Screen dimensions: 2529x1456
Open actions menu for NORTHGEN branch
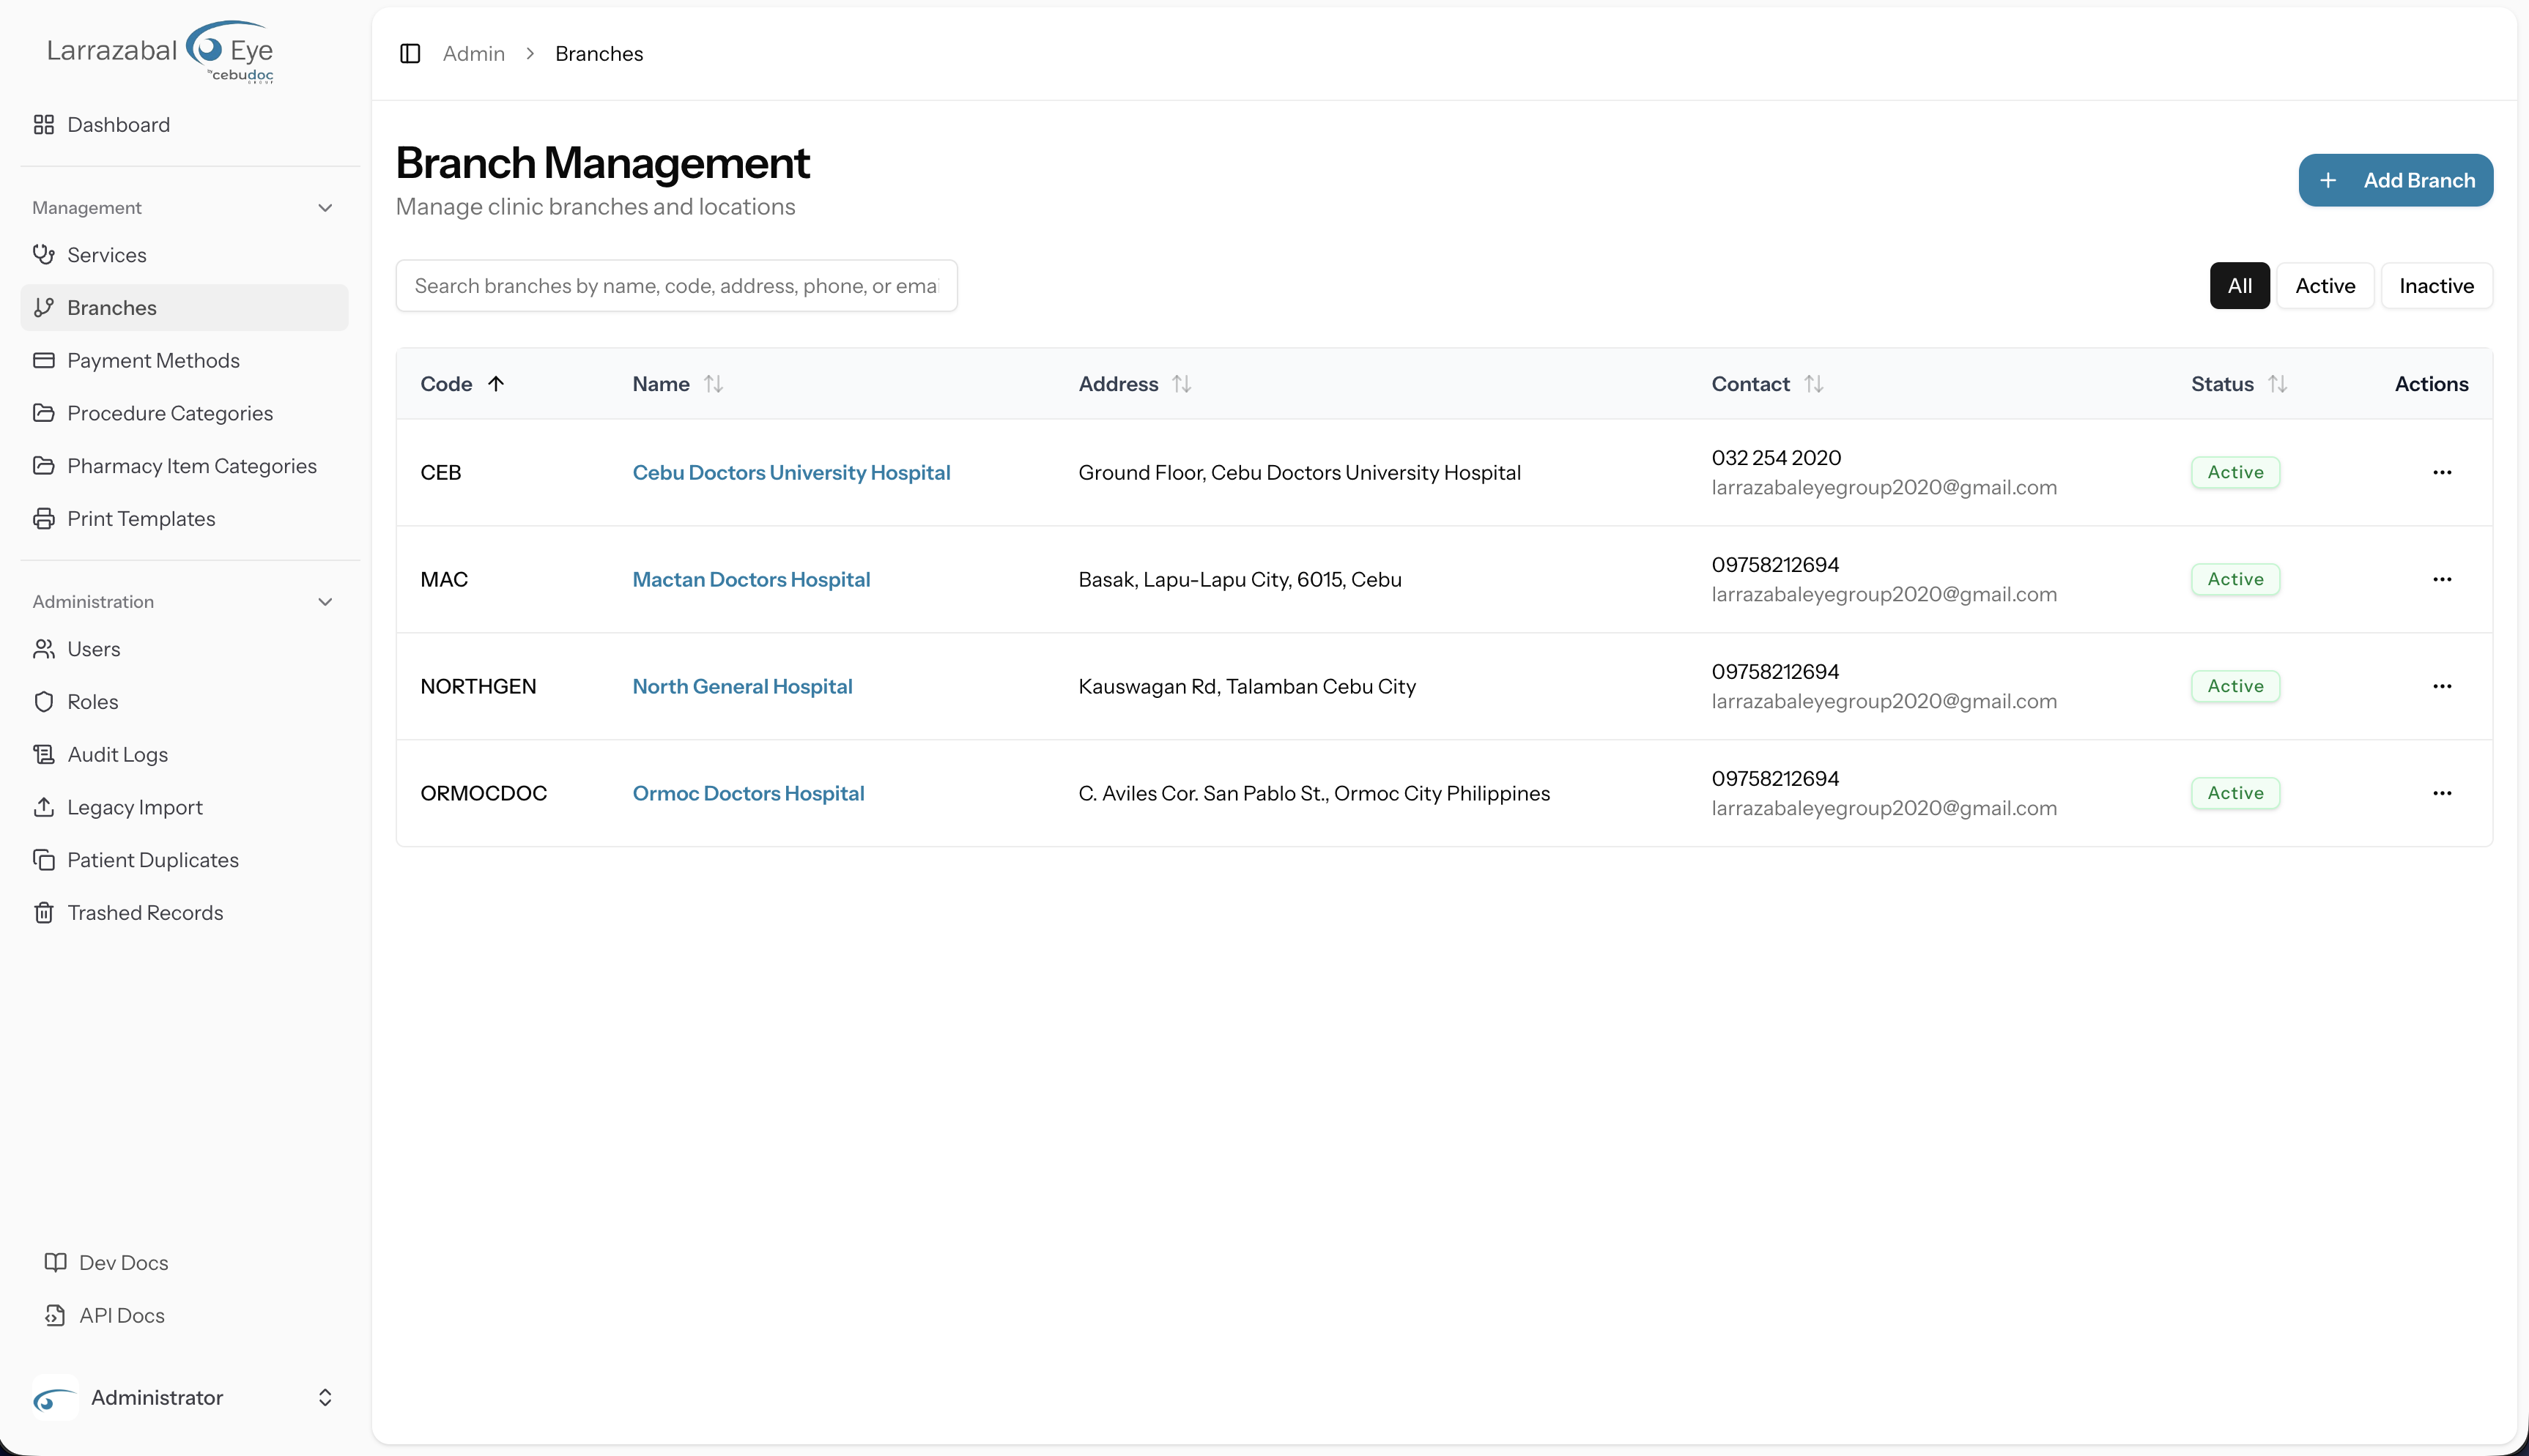coord(2442,686)
